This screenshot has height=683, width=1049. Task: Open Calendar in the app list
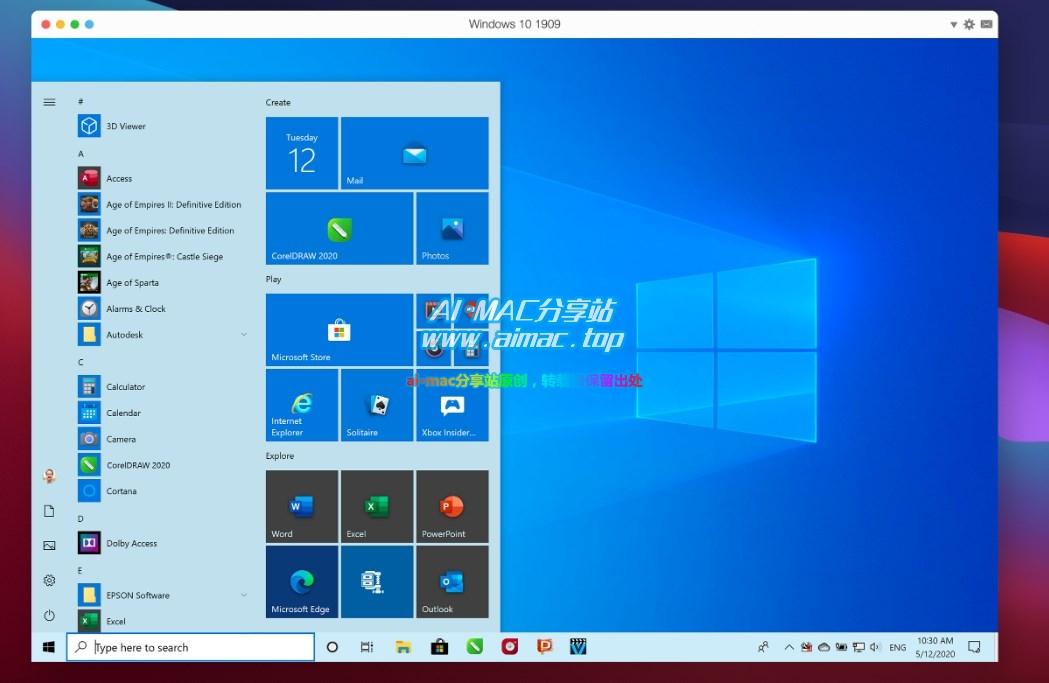(x=161, y=413)
